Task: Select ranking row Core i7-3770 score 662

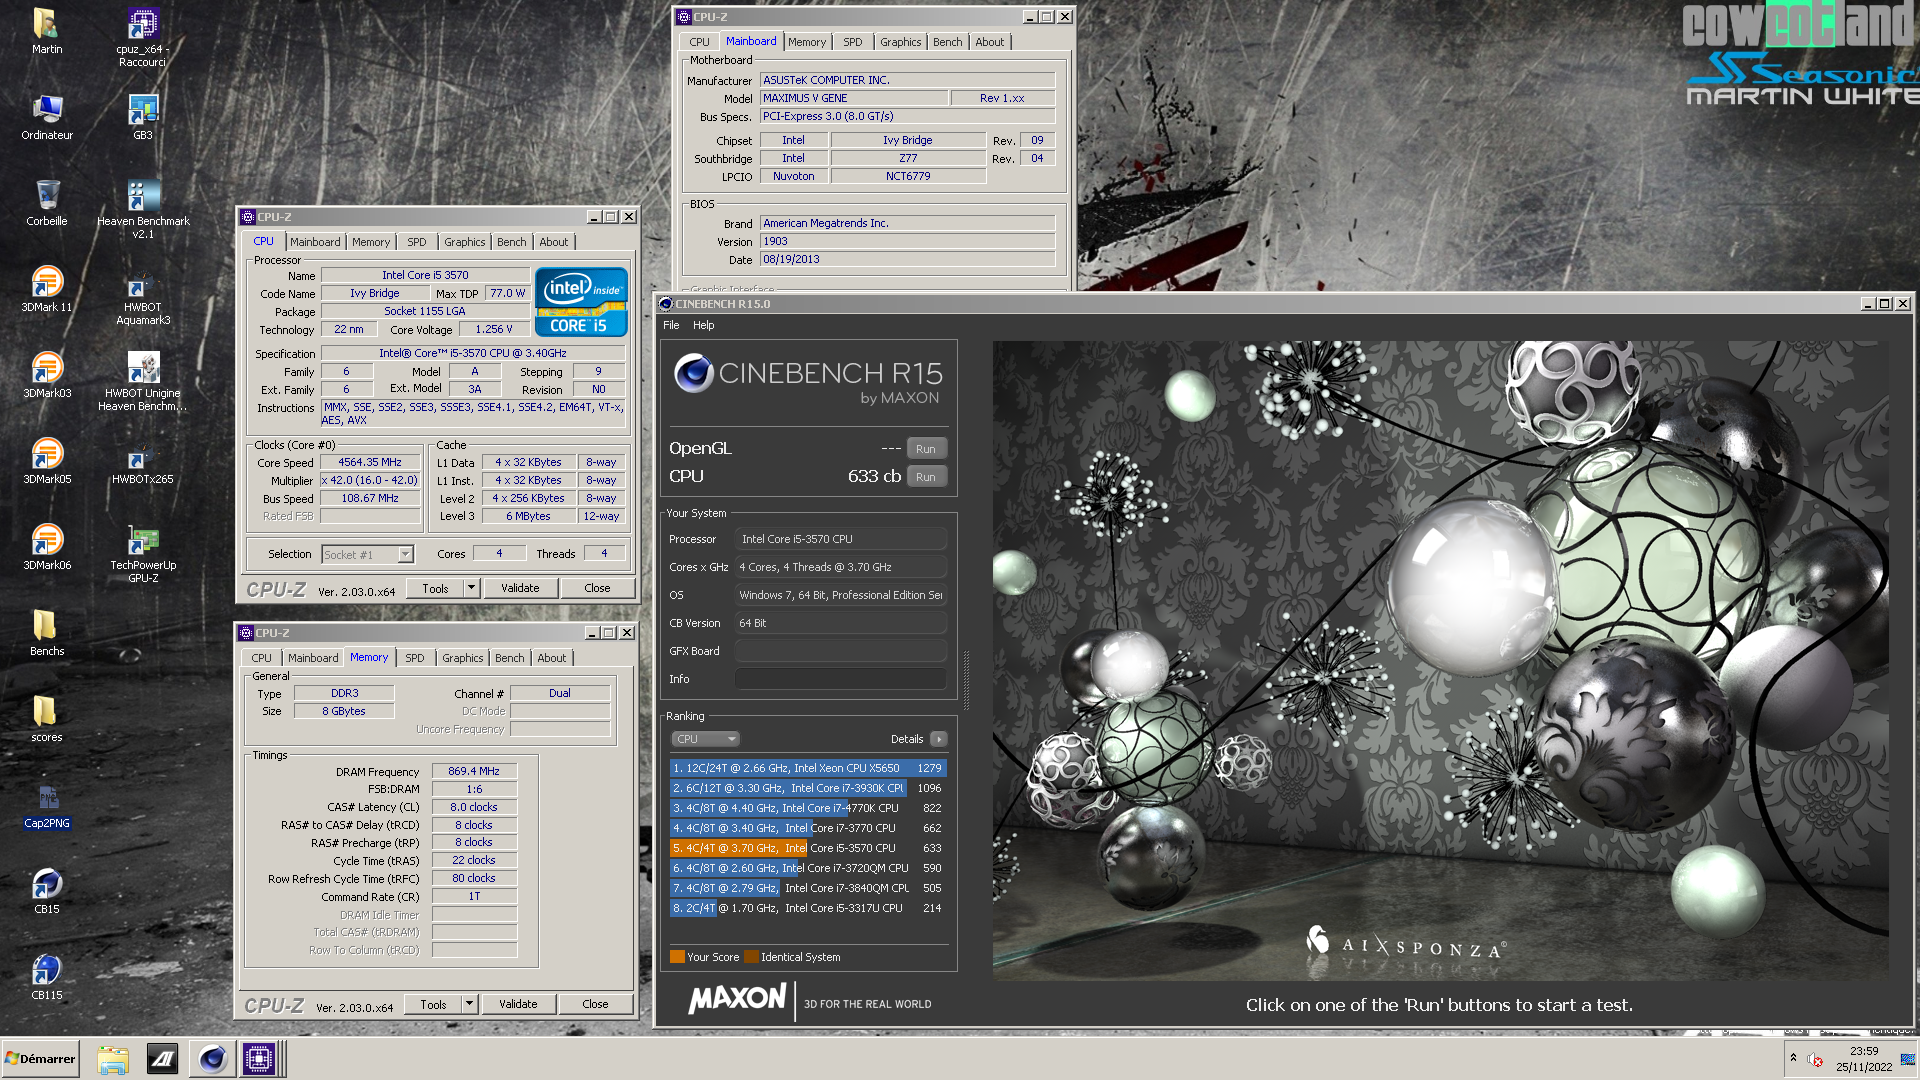Action: coord(808,828)
